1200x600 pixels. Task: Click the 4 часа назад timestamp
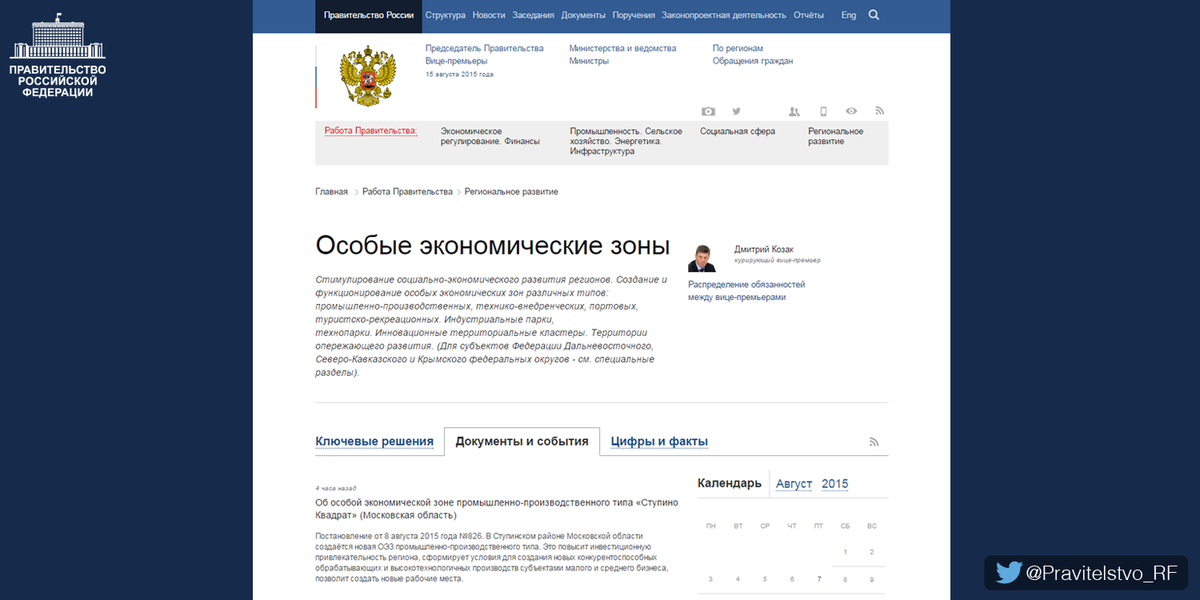(x=336, y=488)
